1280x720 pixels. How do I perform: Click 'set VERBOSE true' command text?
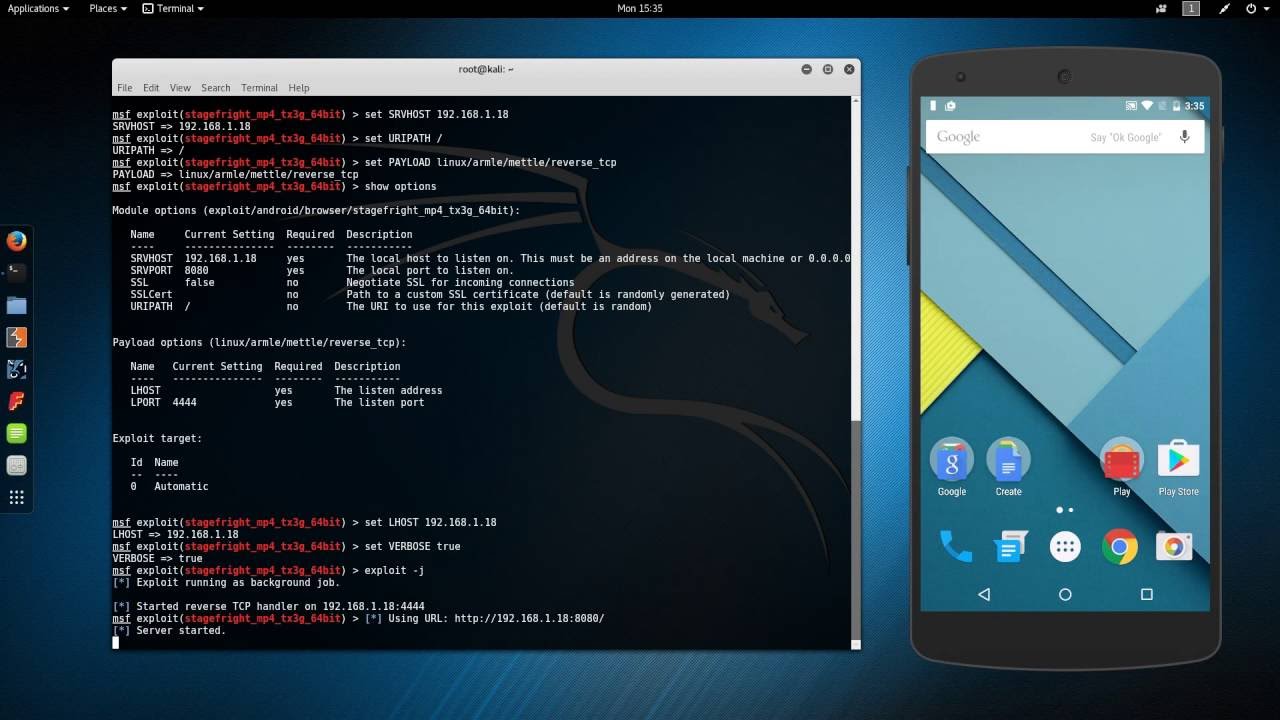[x=412, y=547]
